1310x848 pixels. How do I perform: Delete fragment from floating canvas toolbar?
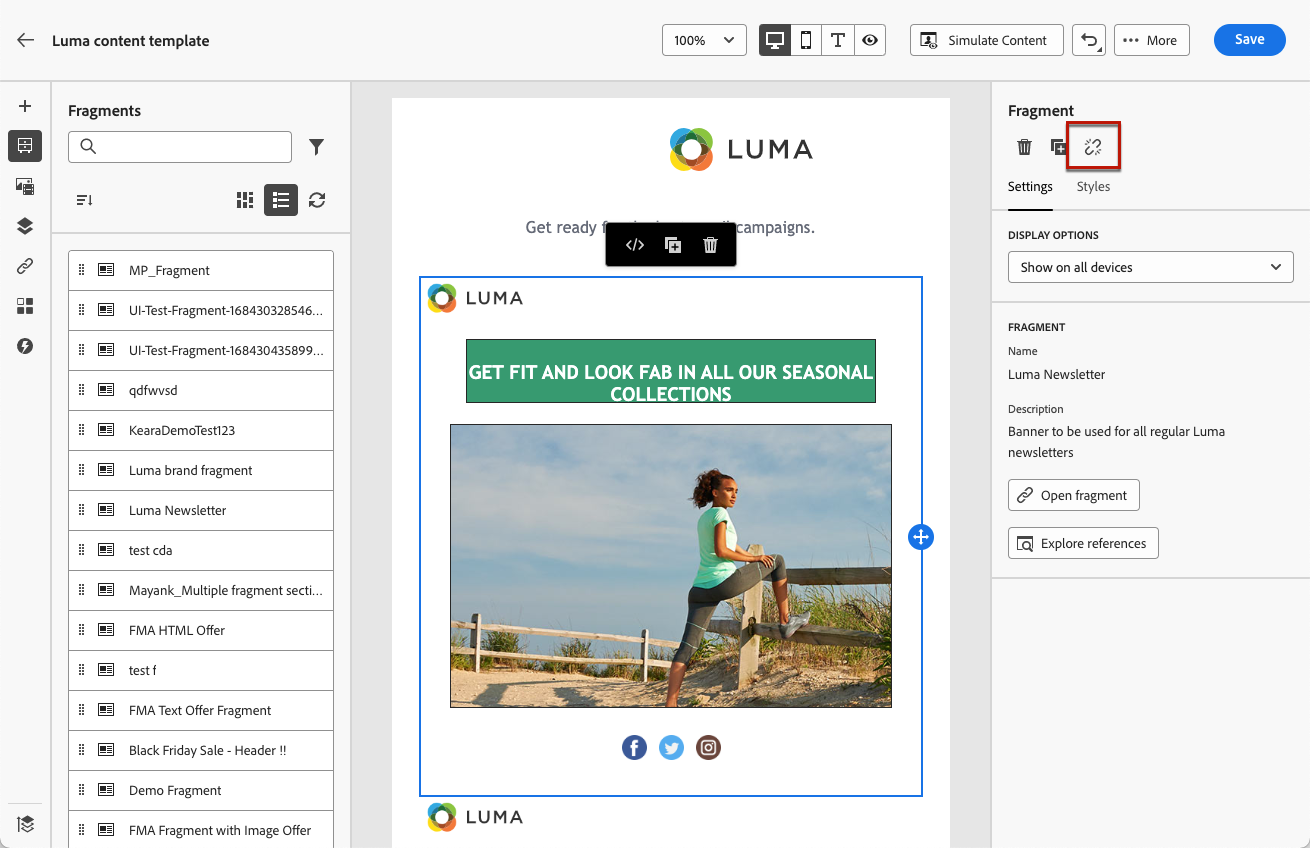[710, 245]
